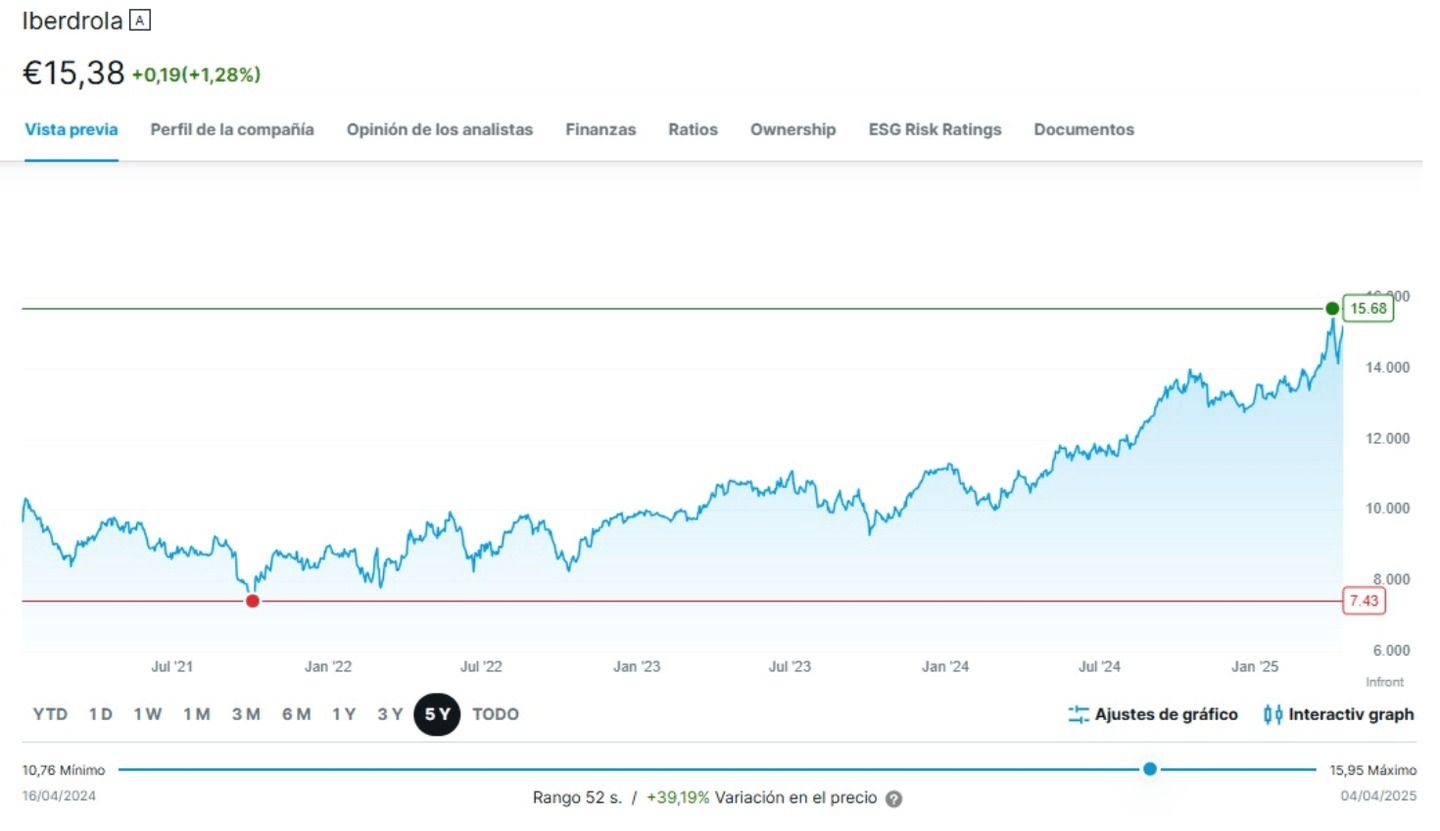This screenshot has height=831, width=1440.
Task: Click the Infront attribution label
Action: coord(1384,682)
